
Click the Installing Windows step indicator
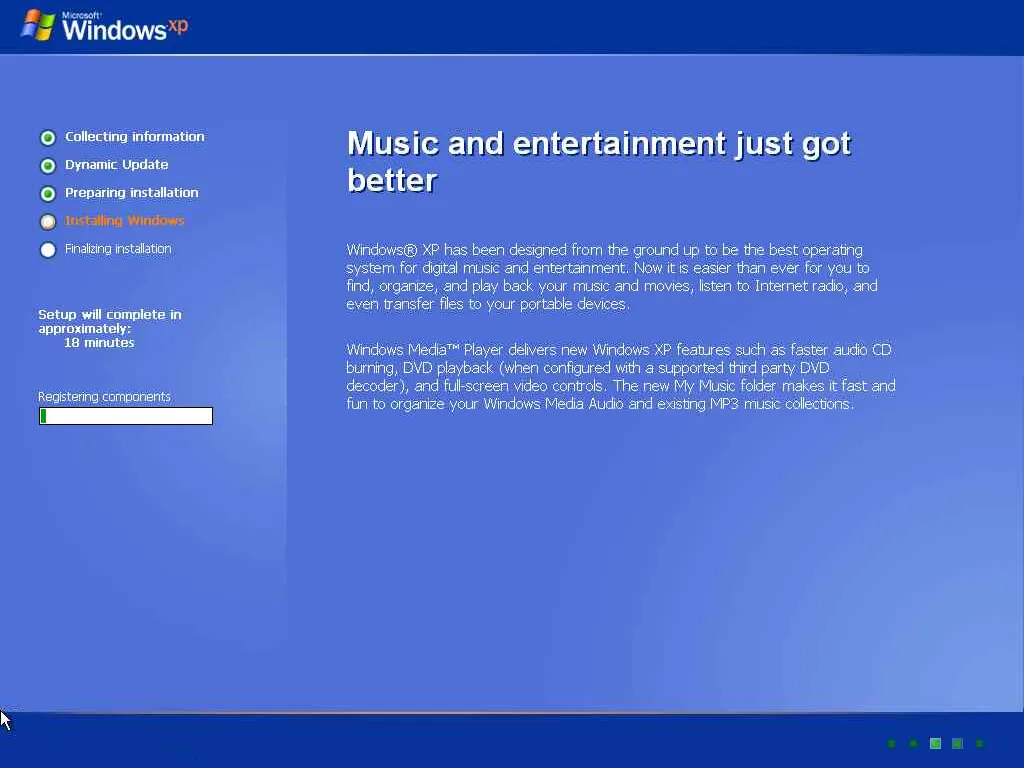coord(48,222)
